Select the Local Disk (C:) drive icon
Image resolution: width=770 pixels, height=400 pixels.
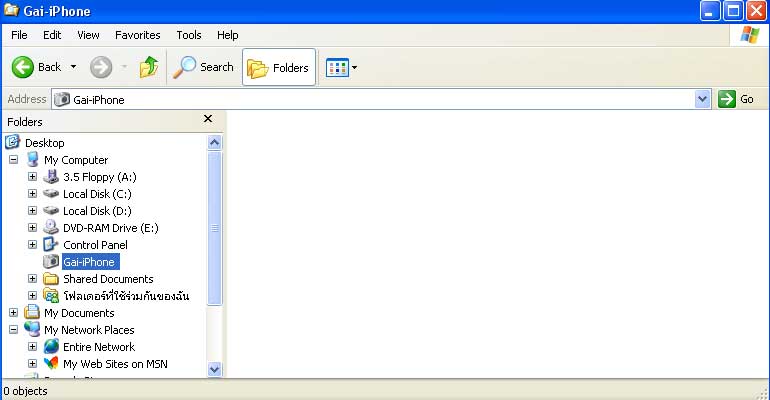coord(51,193)
